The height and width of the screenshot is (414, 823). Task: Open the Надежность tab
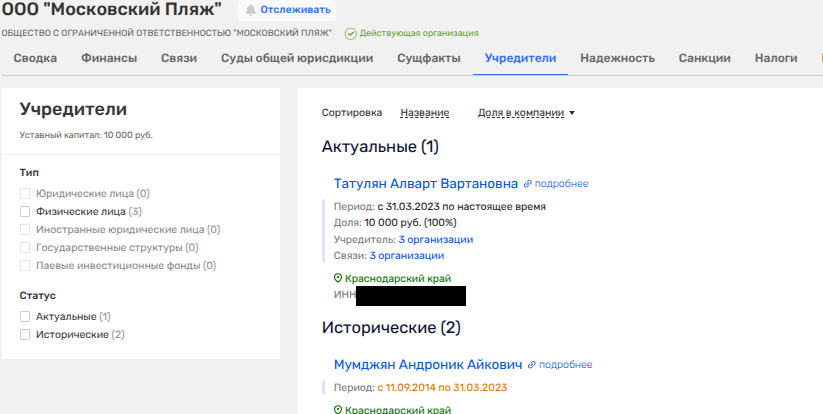coord(617,58)
